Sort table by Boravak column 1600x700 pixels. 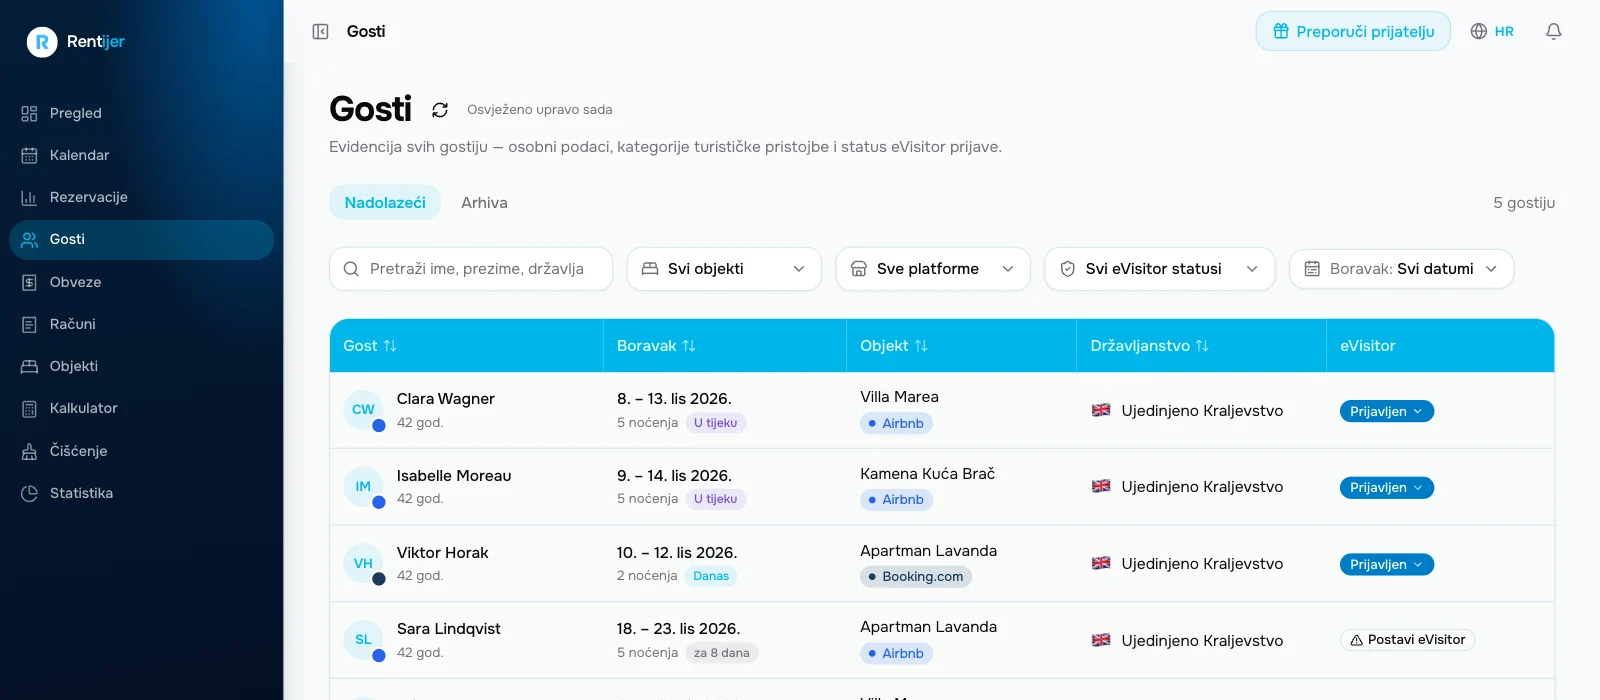click(656, 346)
